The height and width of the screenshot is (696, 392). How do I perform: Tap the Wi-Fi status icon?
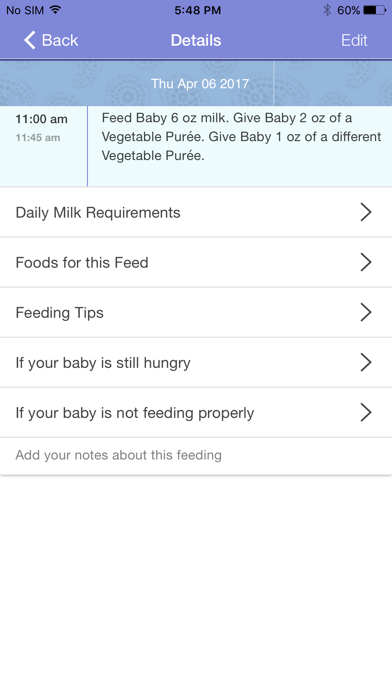(x=55, y=10)
